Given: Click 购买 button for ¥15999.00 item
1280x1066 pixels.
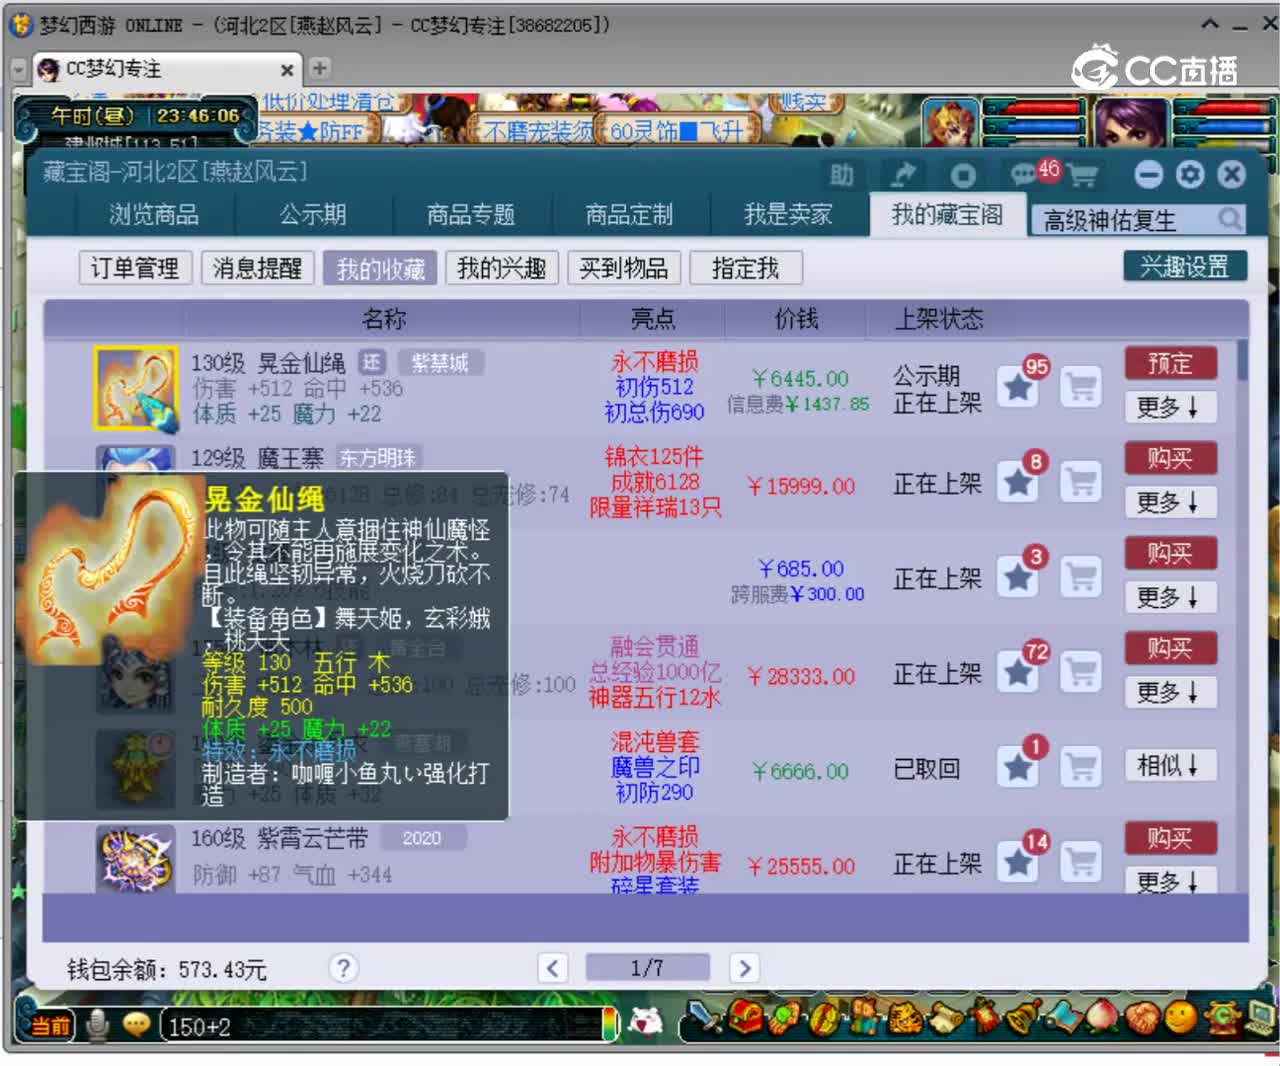Looking at the screenshot, I should (1170, 458).
